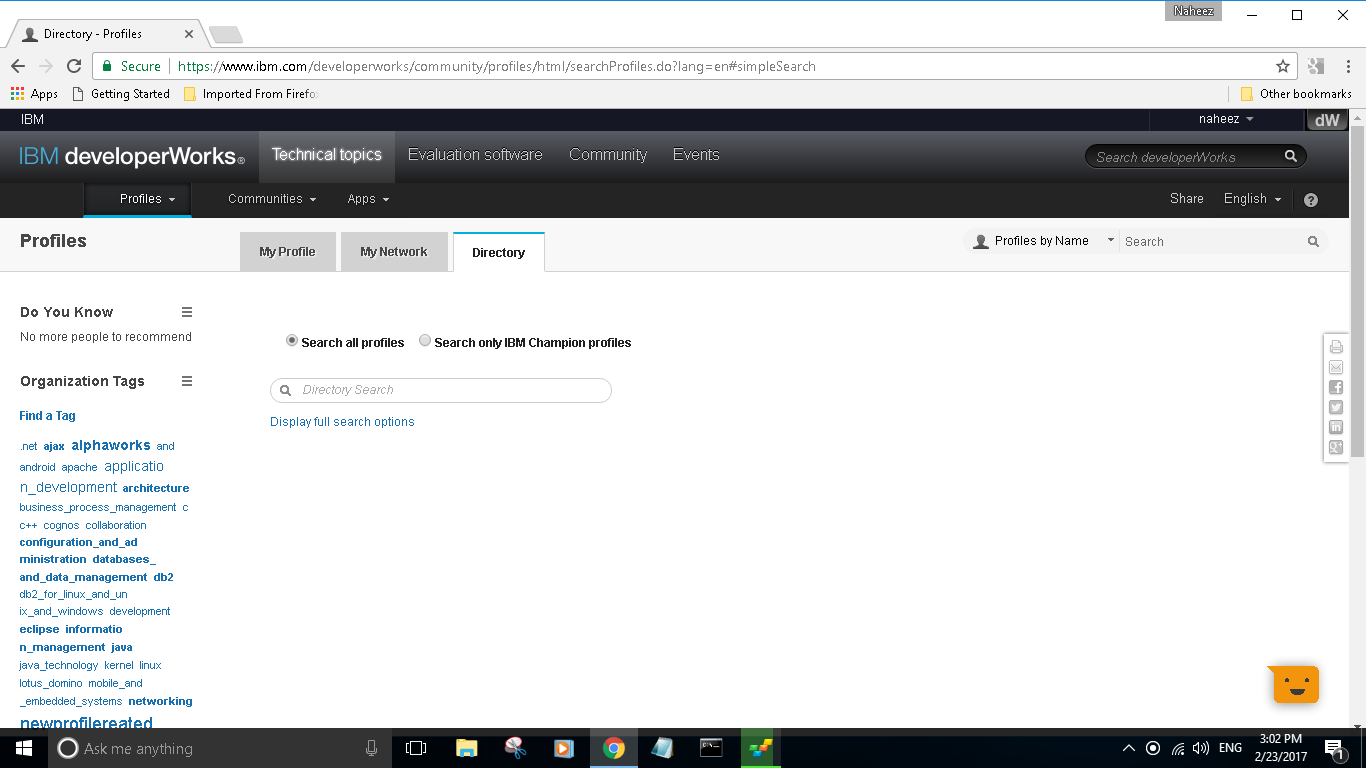Click the volume icon in system tray
The width and height of the screenshot is (1366, 768).
(x=1201, y=748)
